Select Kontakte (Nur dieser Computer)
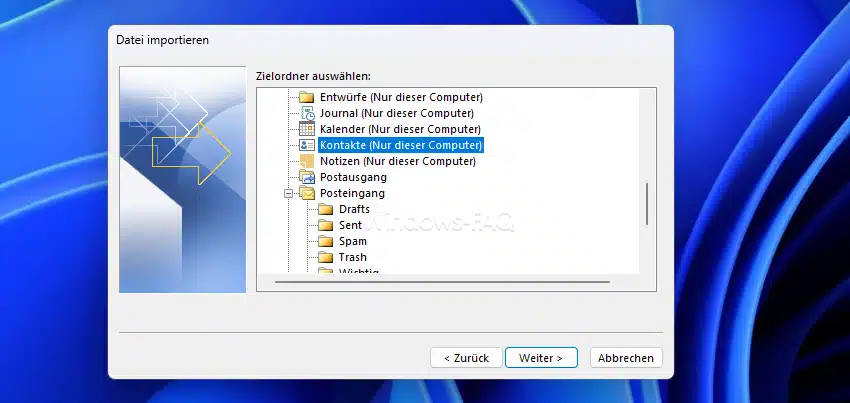850x403 pixels. pyautogui.click(x=401, y=145)
